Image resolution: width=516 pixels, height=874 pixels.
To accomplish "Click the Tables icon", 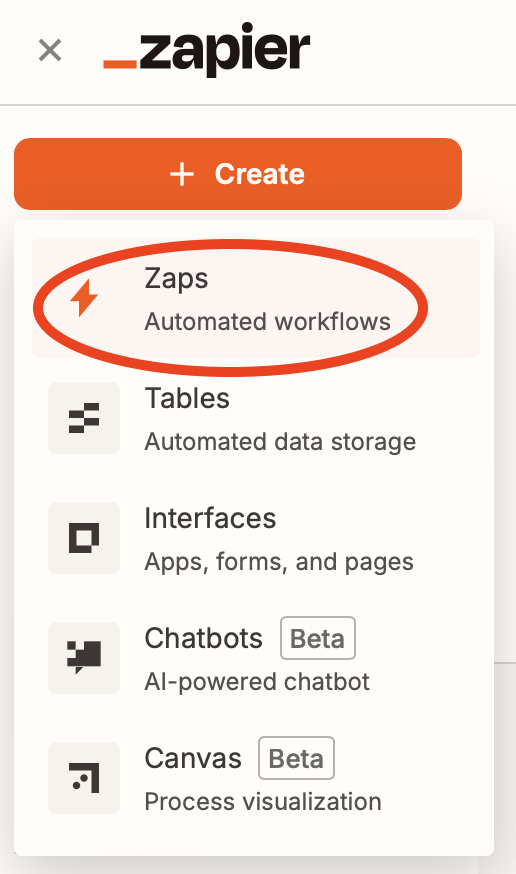I will coord(84,418).
